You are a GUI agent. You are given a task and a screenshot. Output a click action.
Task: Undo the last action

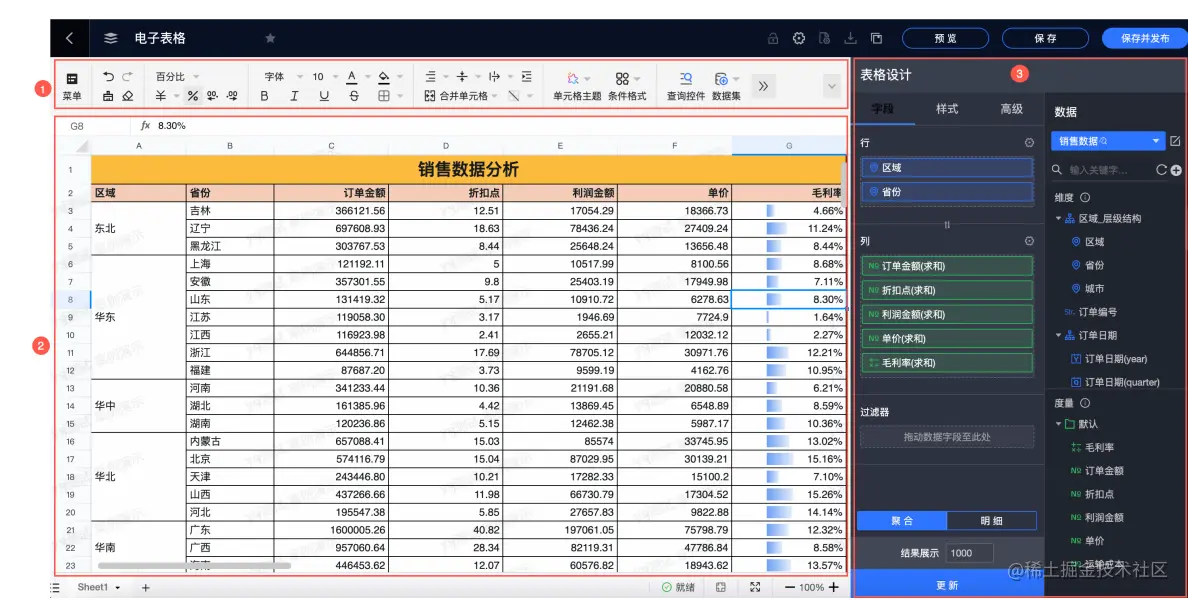pyautogui.click(x=108, y=77)
